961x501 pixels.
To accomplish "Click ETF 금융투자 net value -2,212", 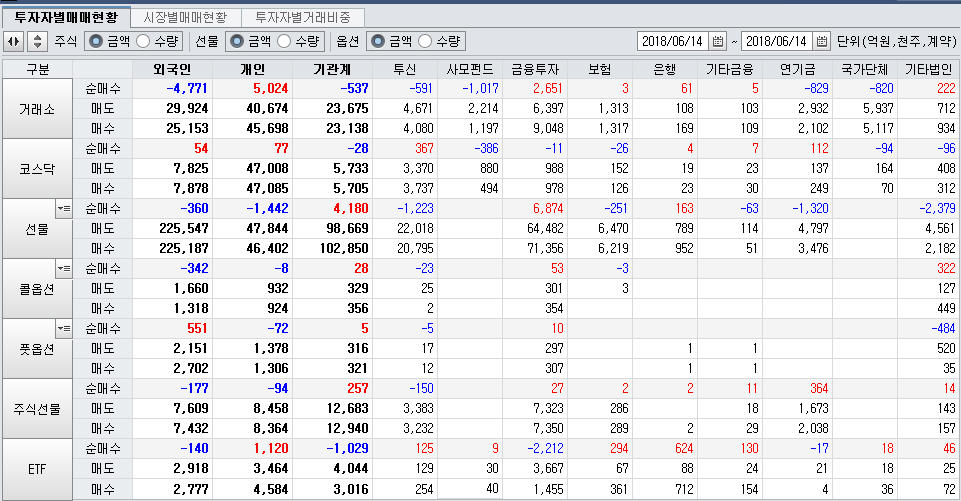I will (x=545, y=449).
